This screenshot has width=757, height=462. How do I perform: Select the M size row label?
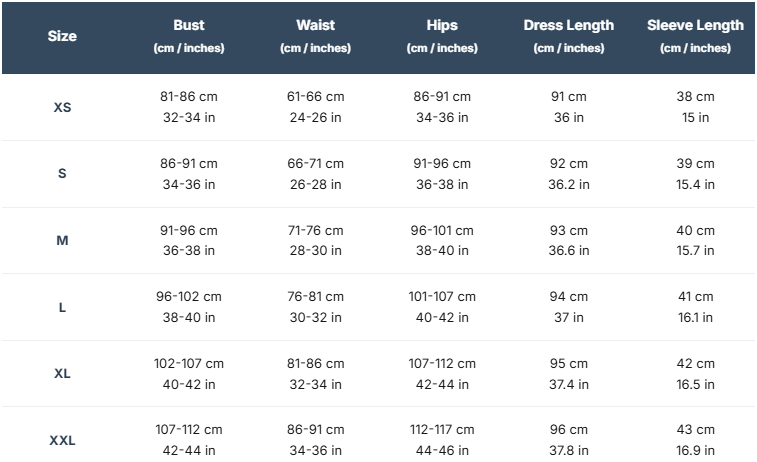point(62,240)
